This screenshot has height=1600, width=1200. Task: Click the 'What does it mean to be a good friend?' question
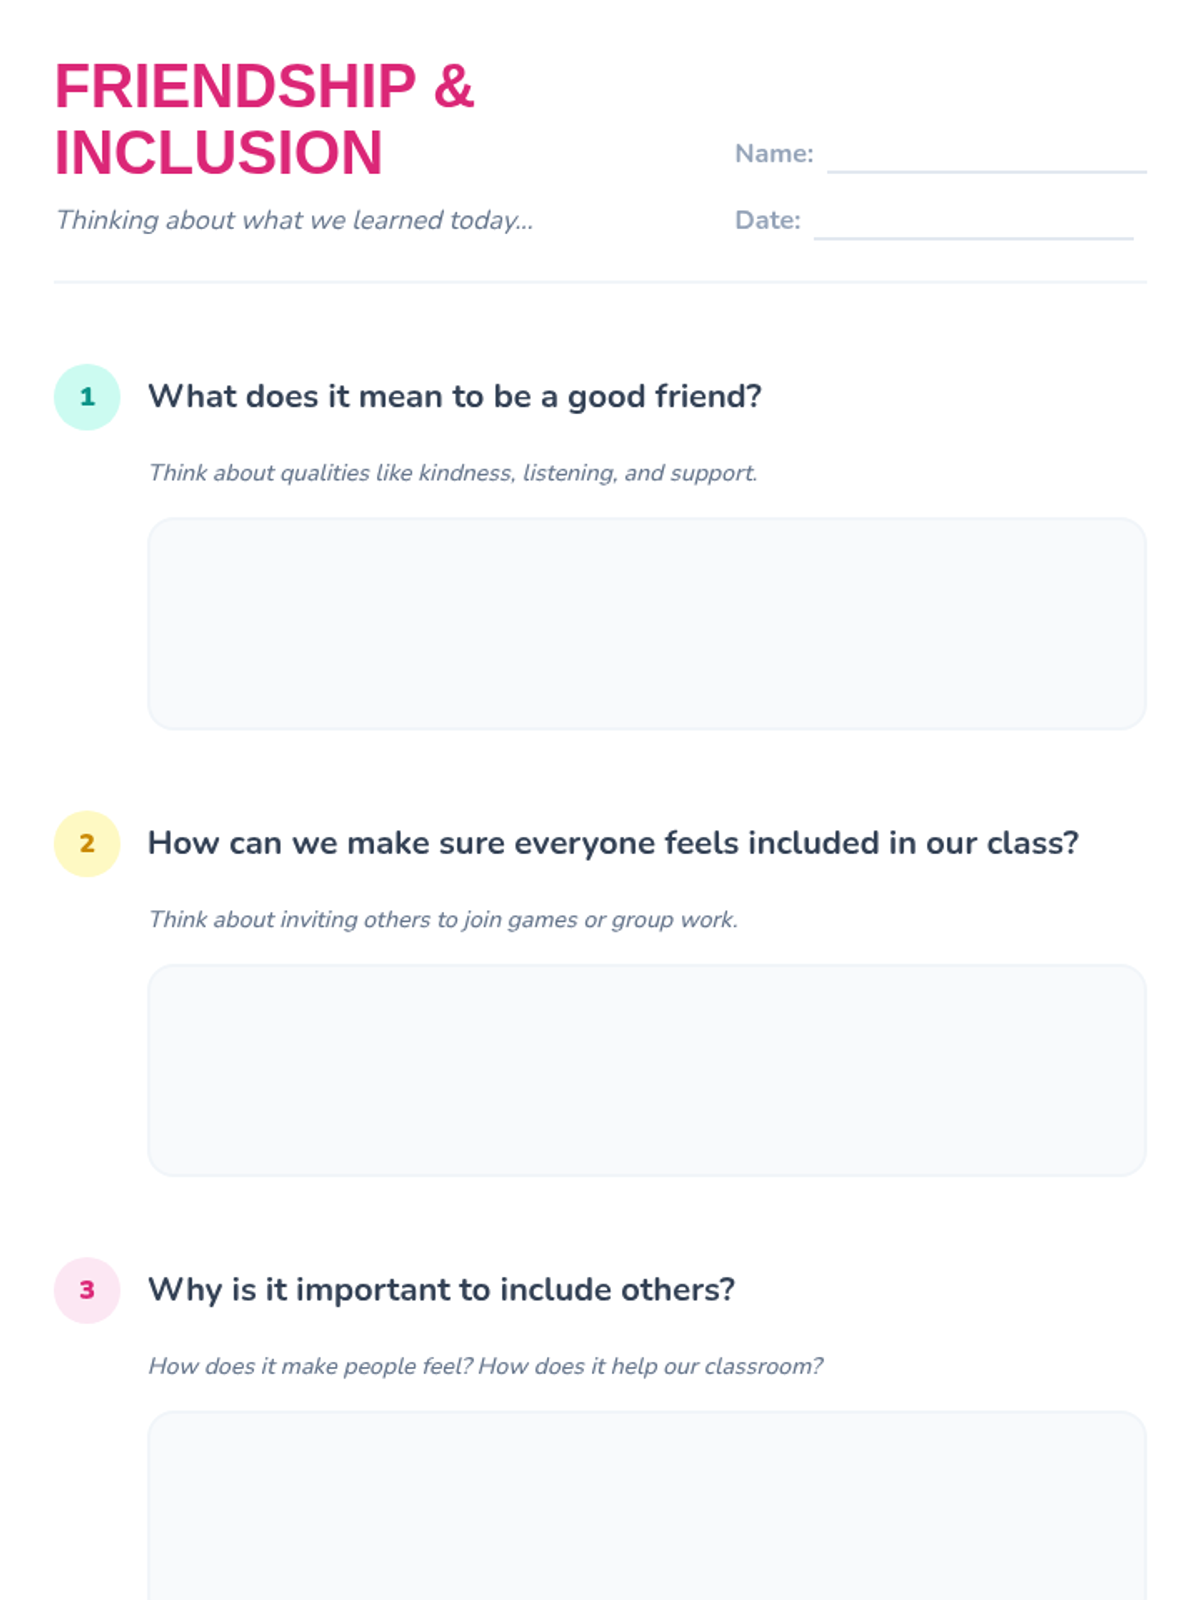[x=454, y=397]
